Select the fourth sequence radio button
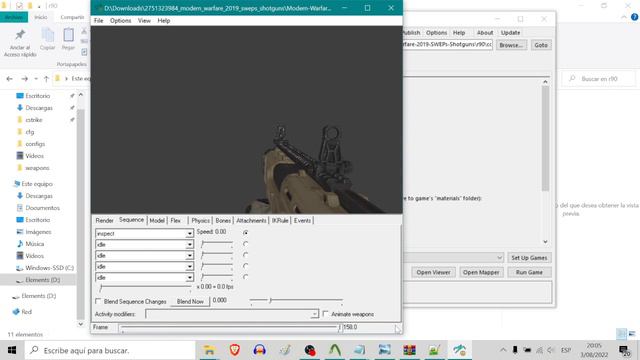This screenshot has height=360, width=640. (245, 266)
